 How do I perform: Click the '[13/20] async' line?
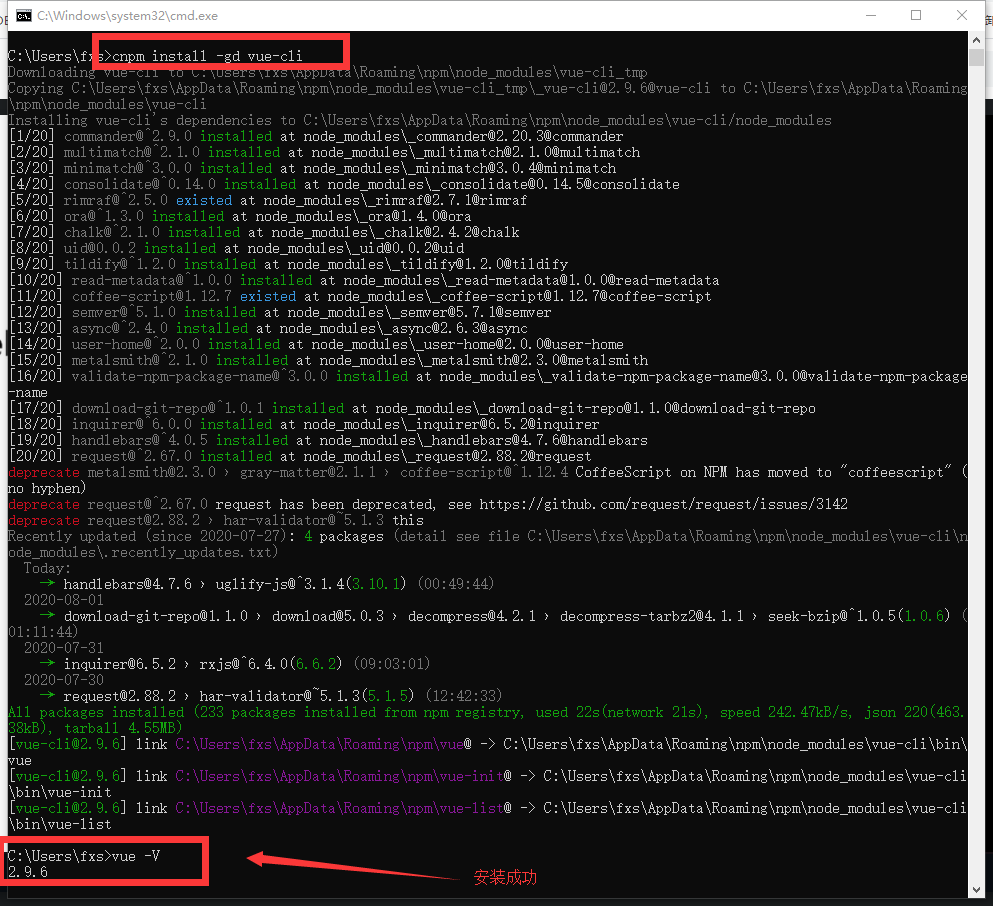click(268, 328)
